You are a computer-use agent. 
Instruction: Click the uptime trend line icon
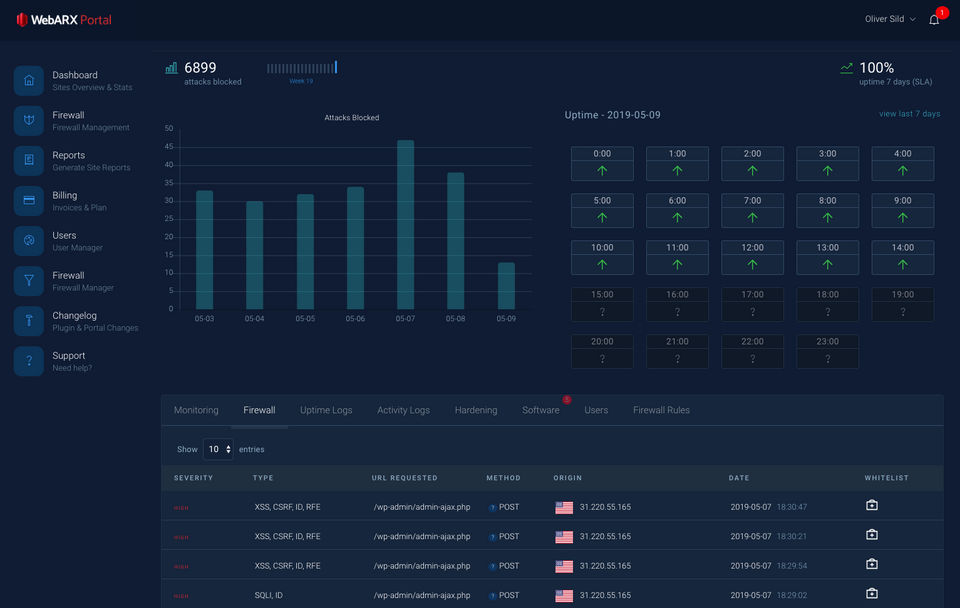coord(846,68)
